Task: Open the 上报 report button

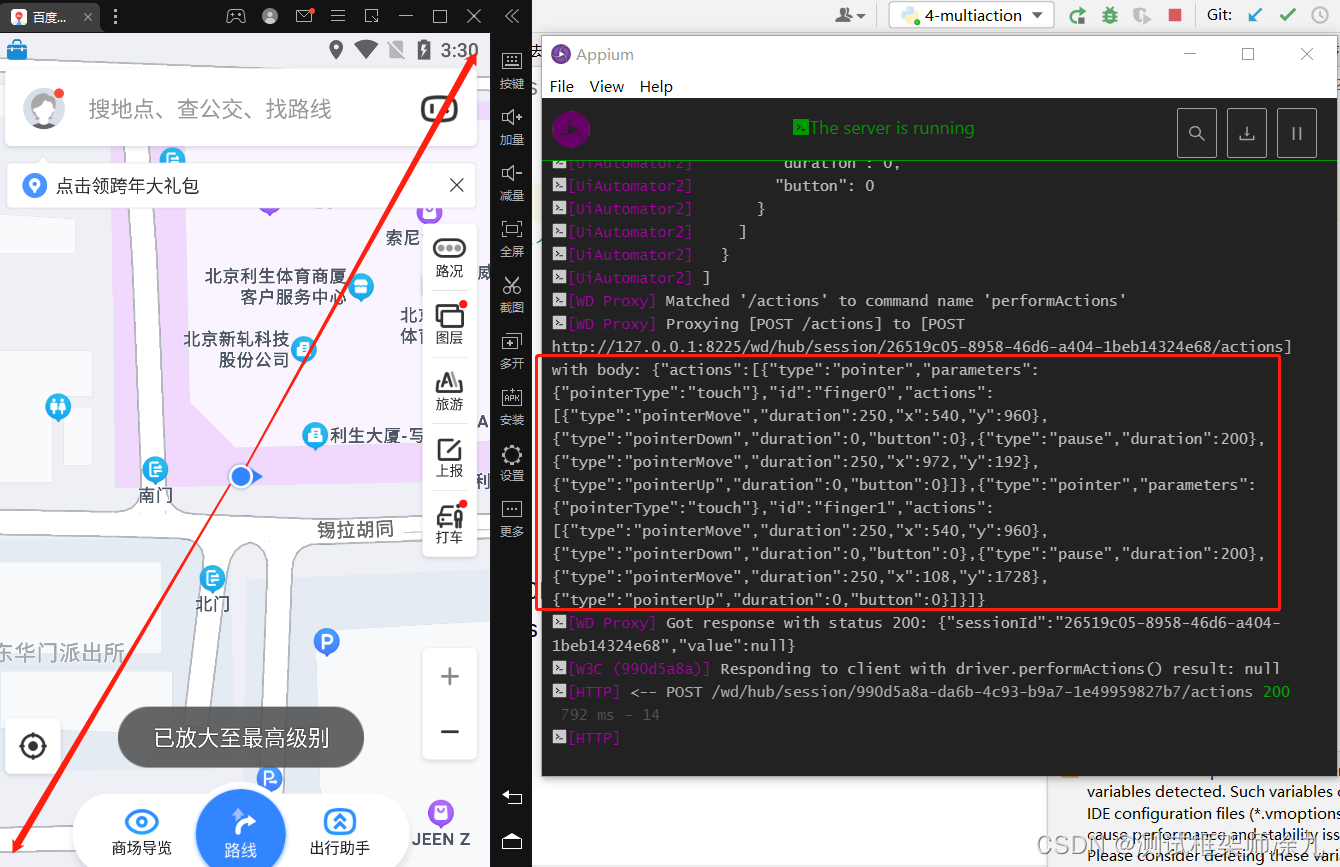Action: [x=450, y=458]
